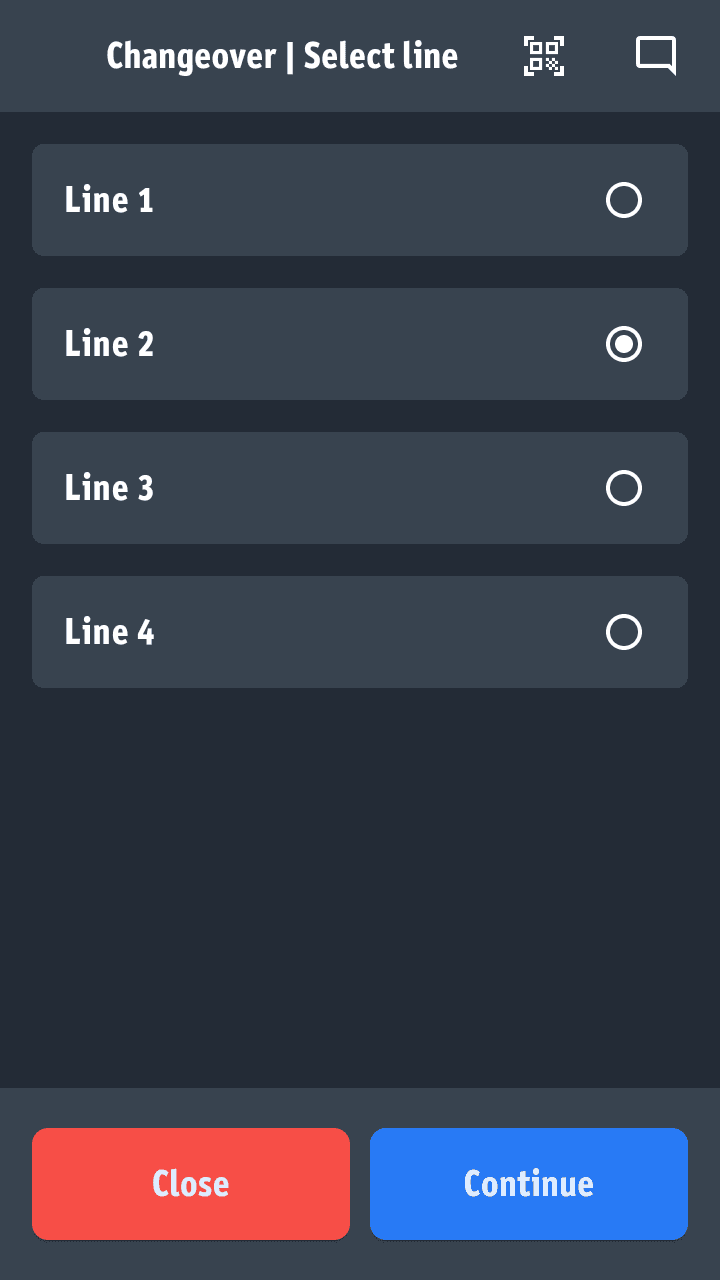Deselect Line 2 by tapping its radio button

pyautogui.click(x=623, y=344)
